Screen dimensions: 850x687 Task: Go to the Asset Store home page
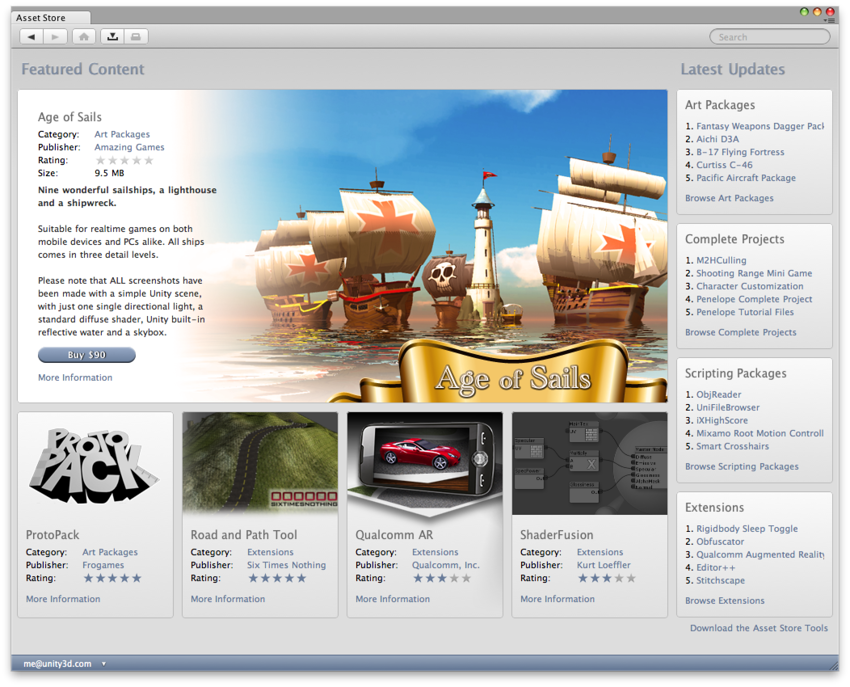84,36
